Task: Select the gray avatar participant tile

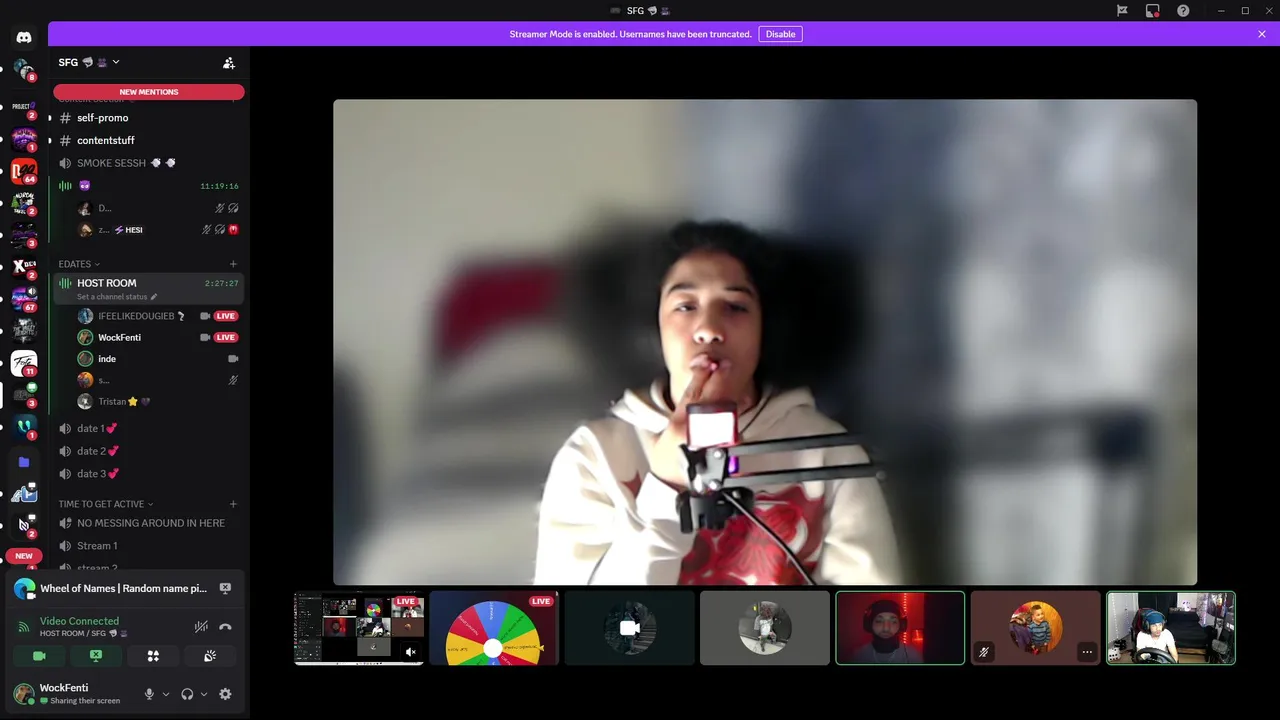Action: coord(765,628)
